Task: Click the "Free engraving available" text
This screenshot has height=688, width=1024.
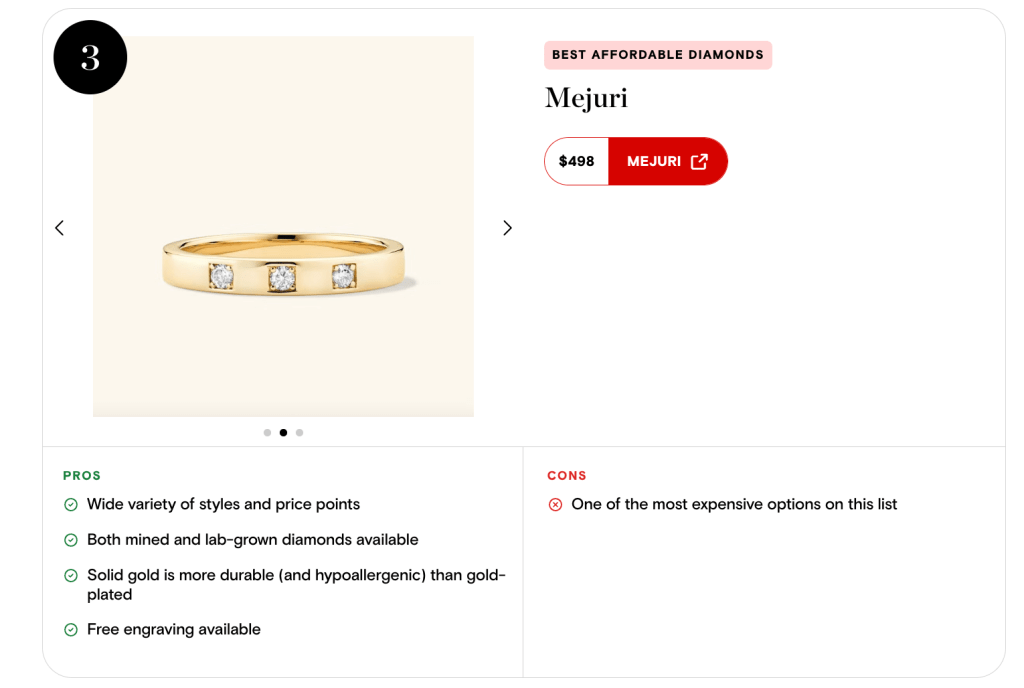Action: [x=174, y=630]
